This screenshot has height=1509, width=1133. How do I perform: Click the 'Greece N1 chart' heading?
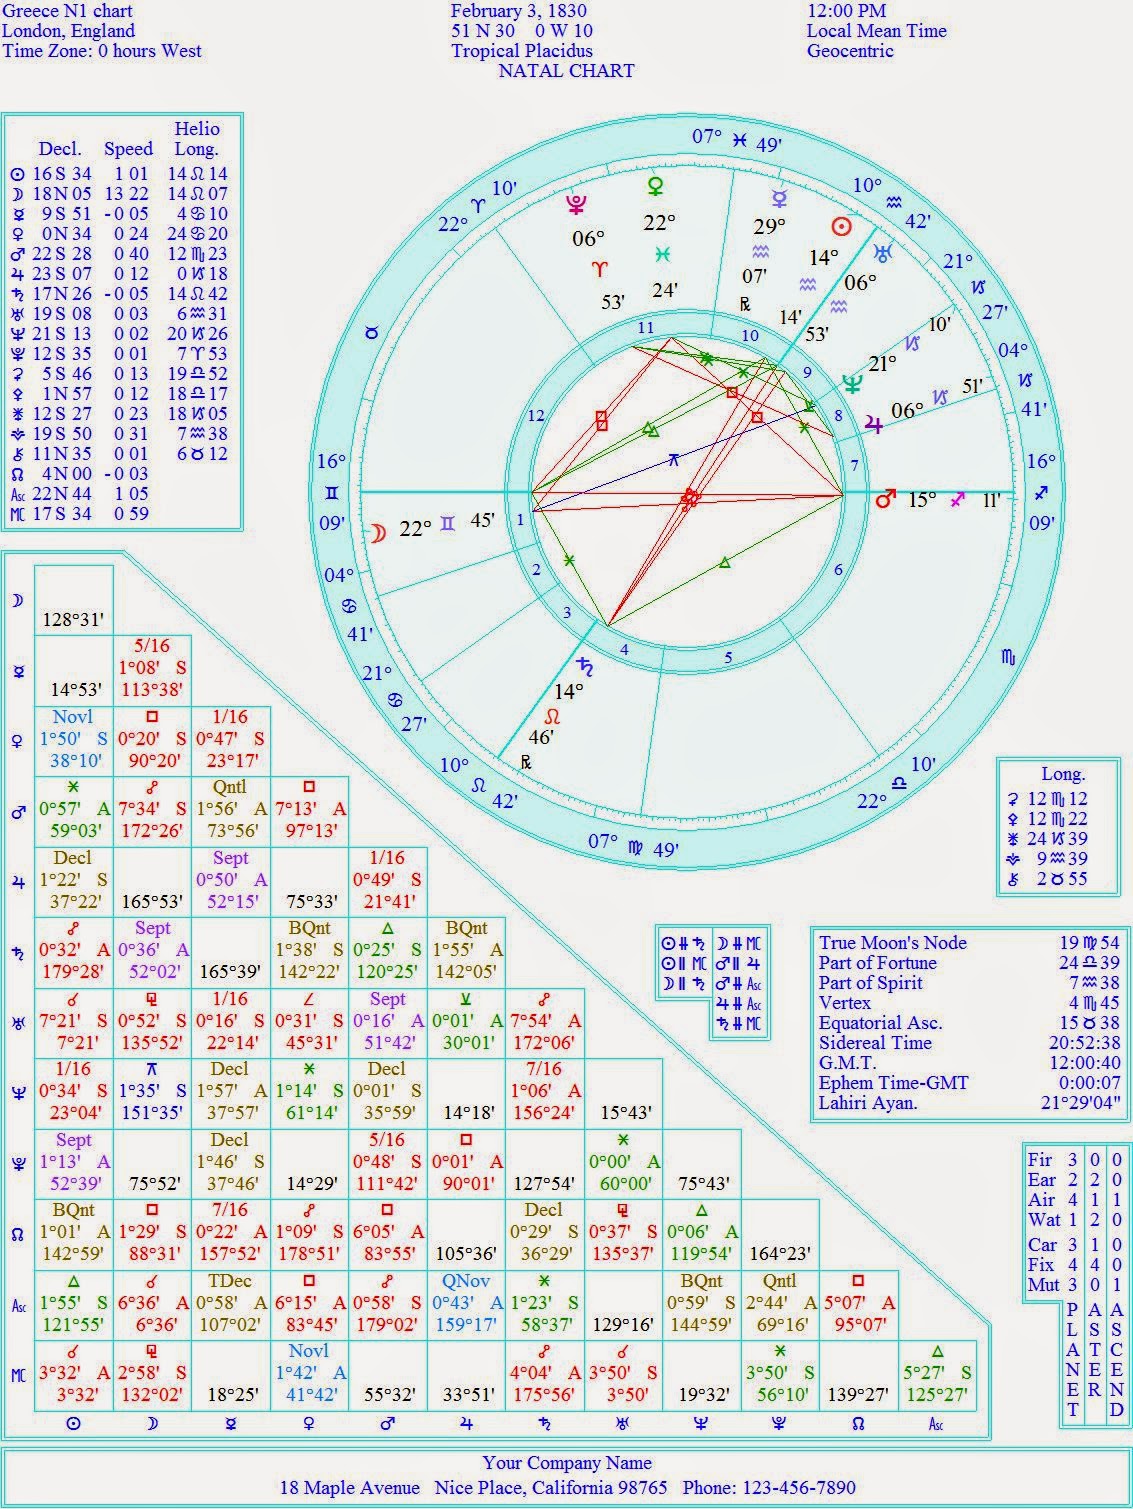click(67, 11)
